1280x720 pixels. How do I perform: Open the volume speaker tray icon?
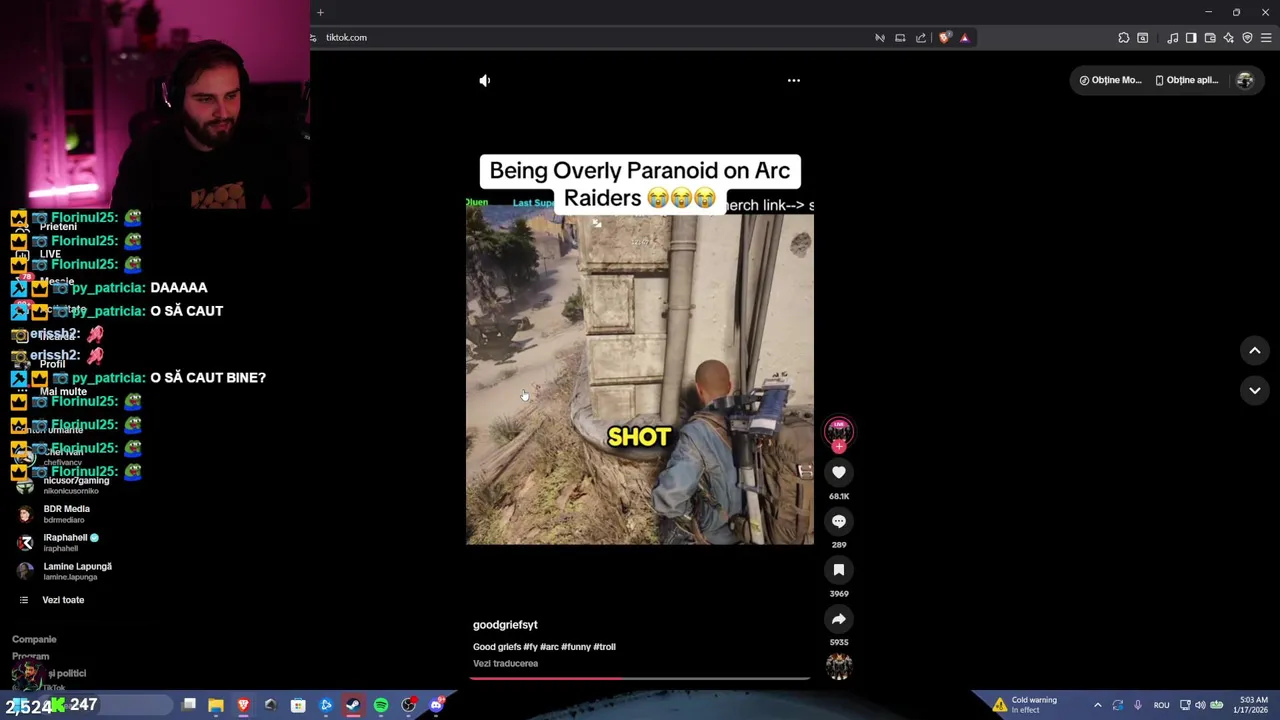click(x=1200, y=705)
